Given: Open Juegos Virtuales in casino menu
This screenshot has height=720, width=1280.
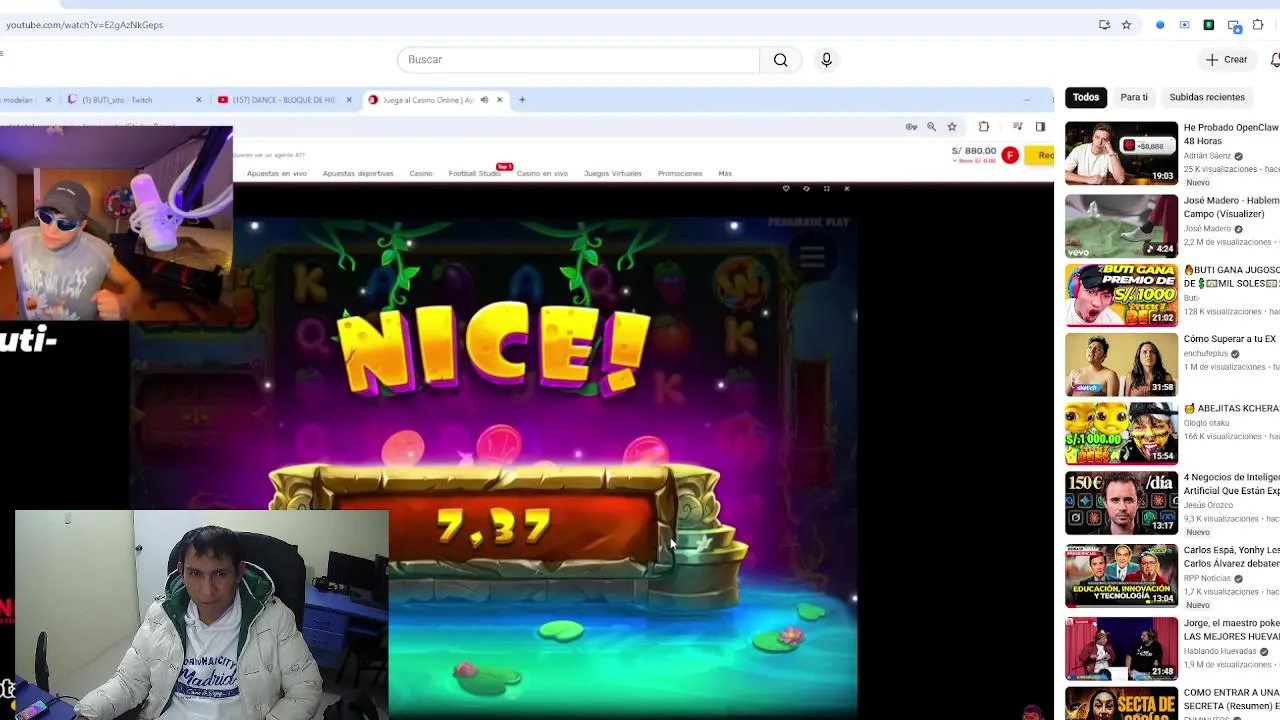Looking at the screenshot, I should (x=613, y=174).
